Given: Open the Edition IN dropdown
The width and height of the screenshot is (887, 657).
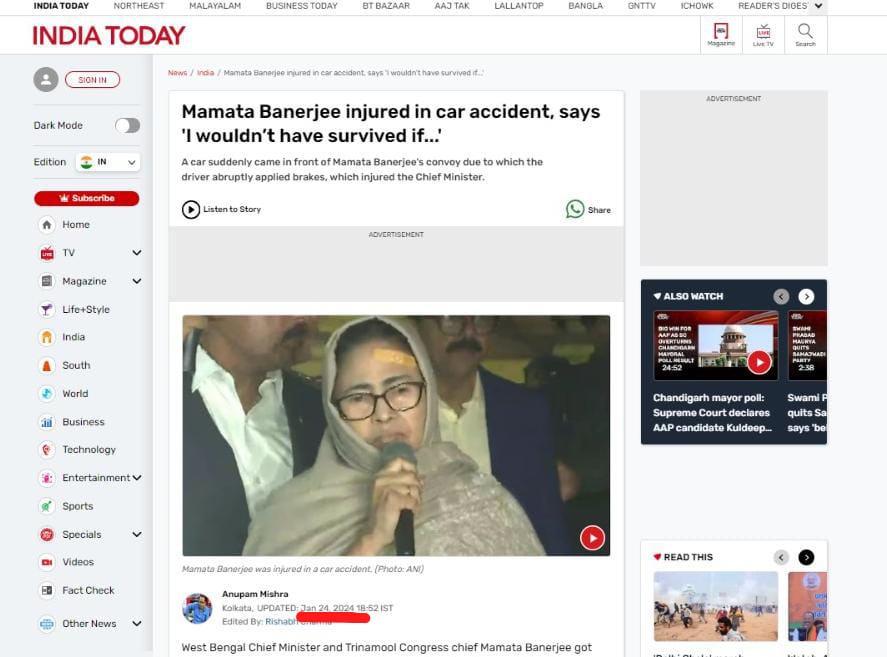Looking at the screenshot, I should click(x=108, y=162).
